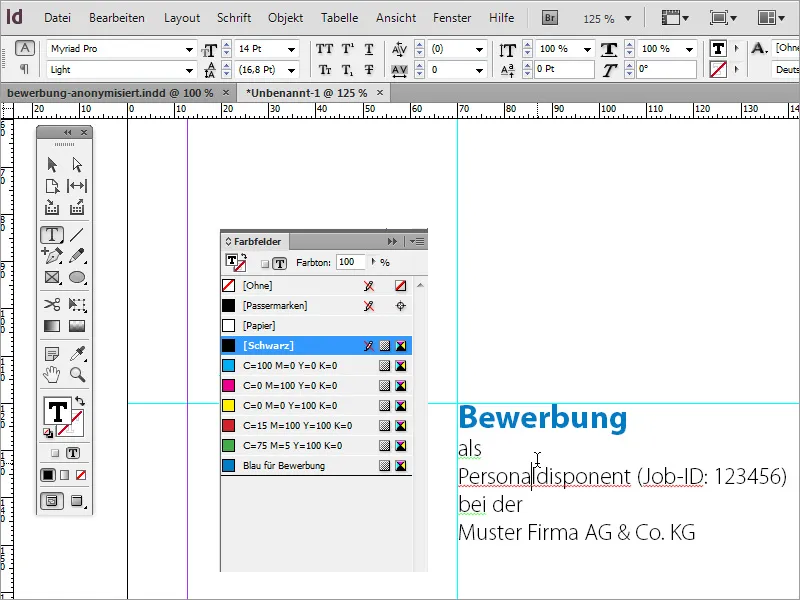The width and height of the screenshot is (800, 600).
Task: Increase font size with the stepper arrow
Action: click(225, 43)
